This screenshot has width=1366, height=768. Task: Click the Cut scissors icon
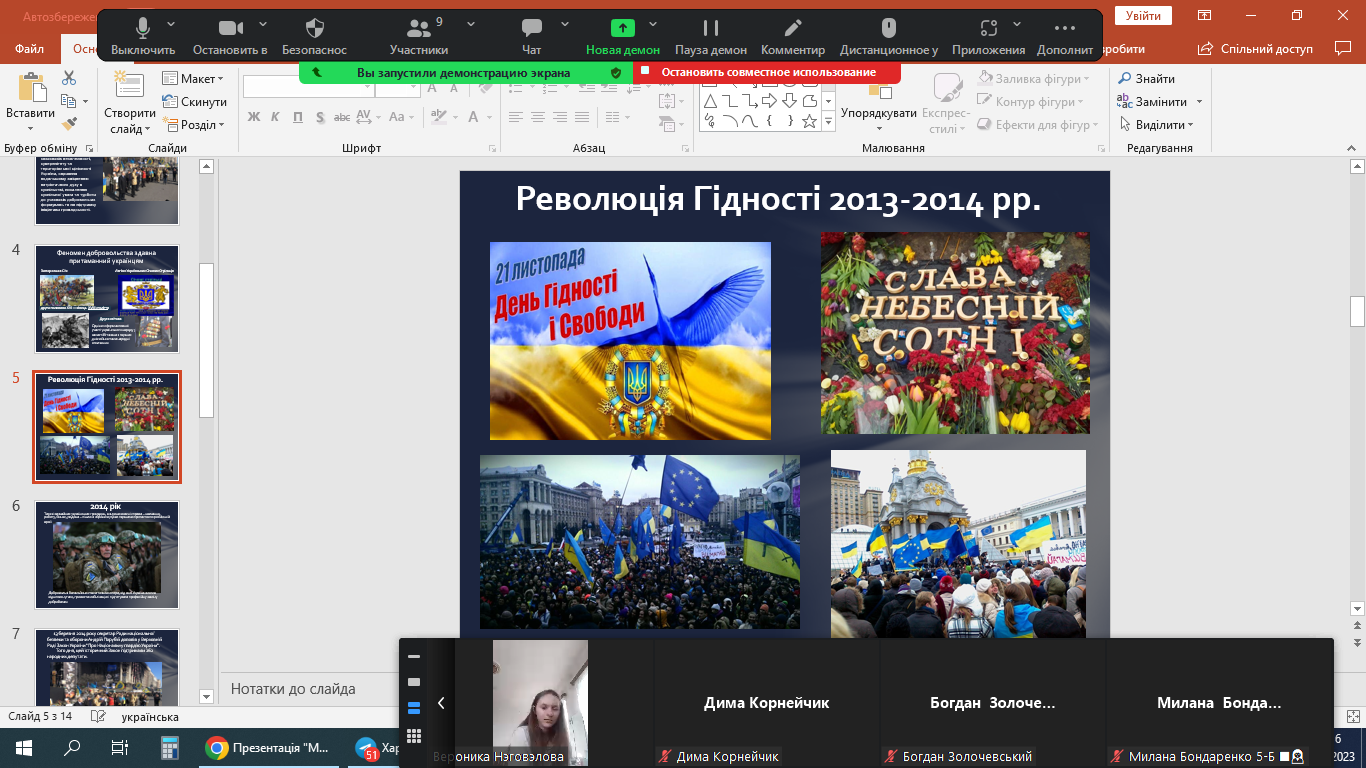69,78
